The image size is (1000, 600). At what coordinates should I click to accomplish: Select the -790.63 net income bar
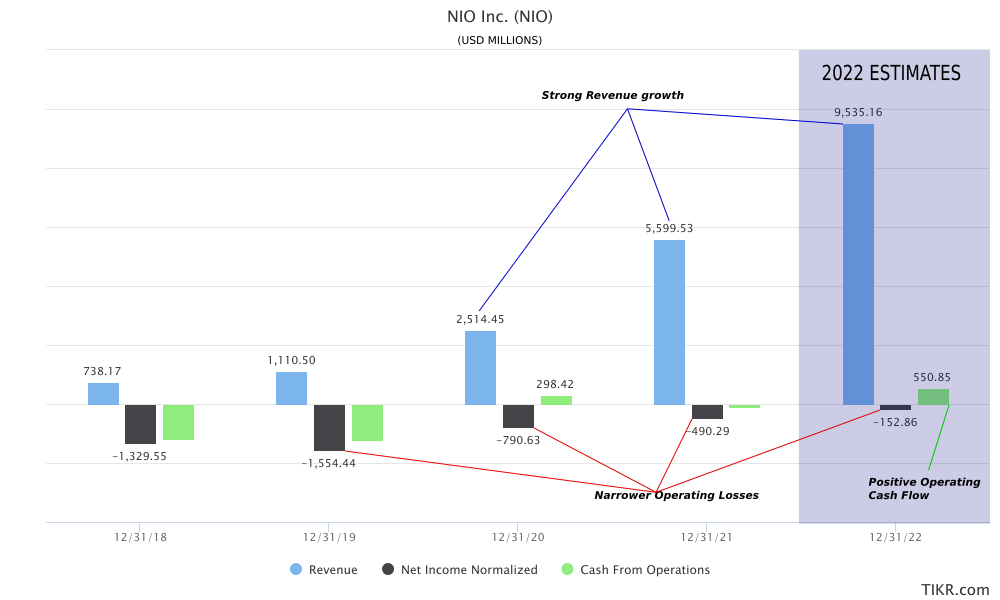click(x=518, y=416)
